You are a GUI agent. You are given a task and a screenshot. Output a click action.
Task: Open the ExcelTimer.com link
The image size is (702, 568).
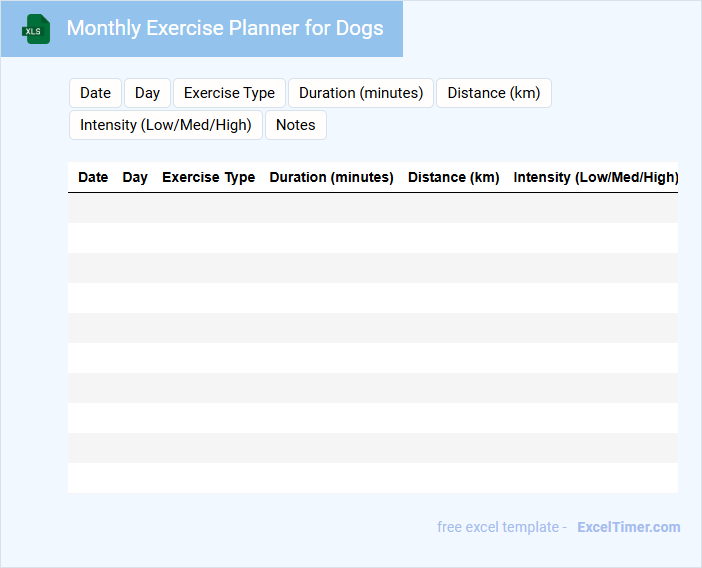click(628, 527)
